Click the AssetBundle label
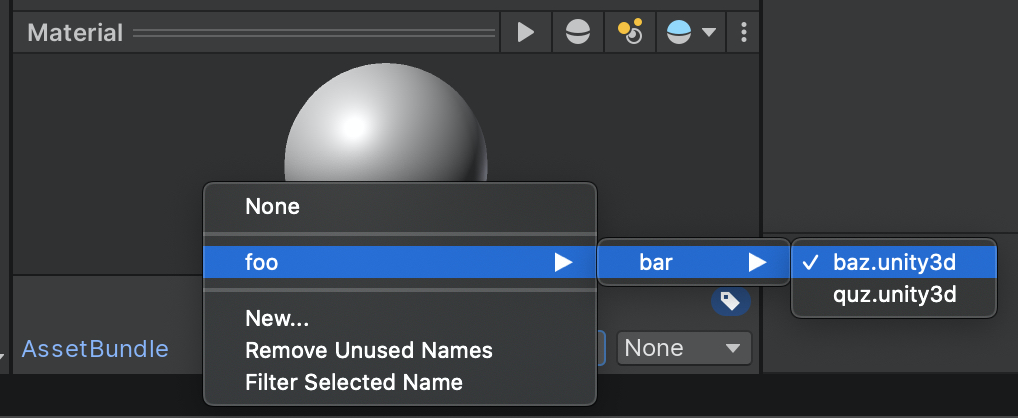The image size is (1018, 418). (x=95, y=349)
